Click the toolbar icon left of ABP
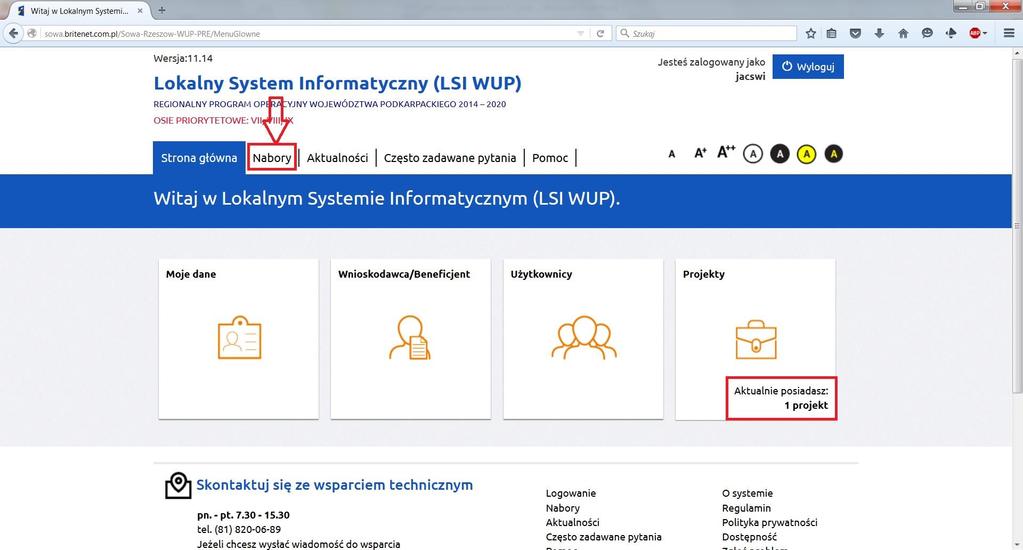 [x=951, y=33]
